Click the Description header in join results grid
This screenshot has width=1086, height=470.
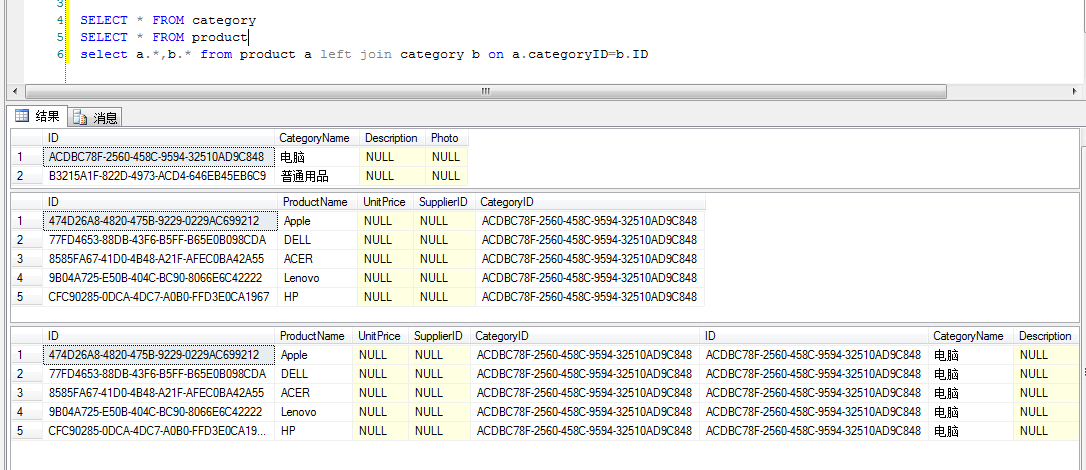coord(1045,336)
